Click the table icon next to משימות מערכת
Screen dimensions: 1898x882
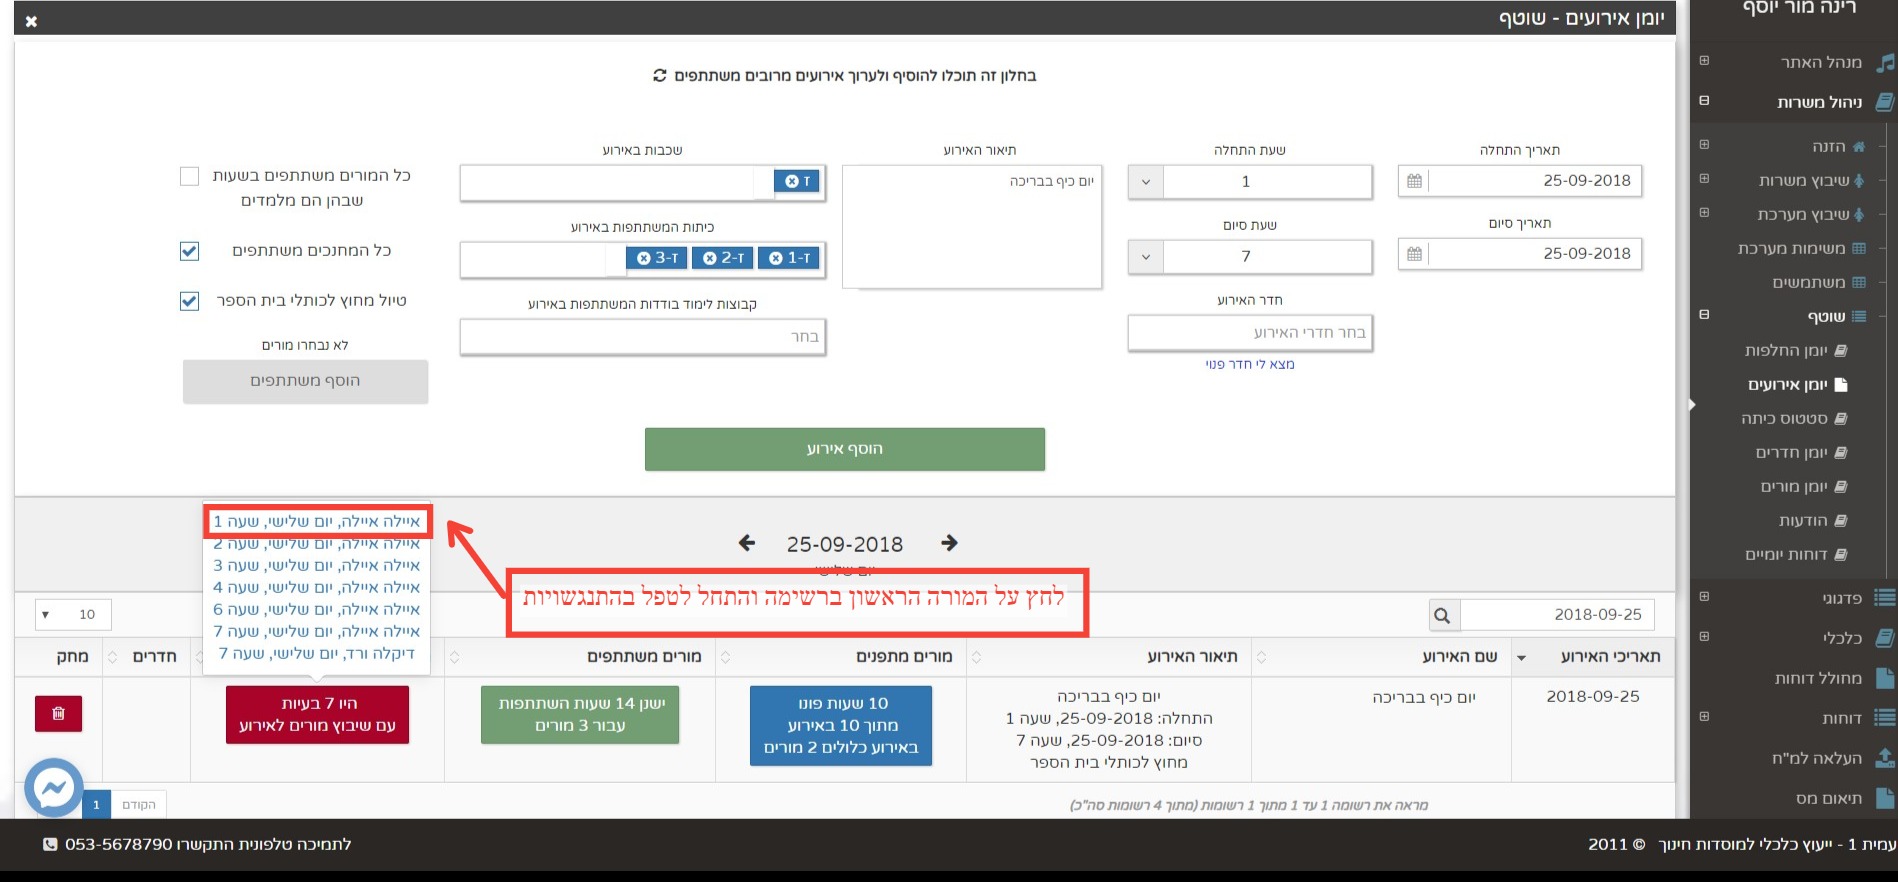[x=1859, y=249]
